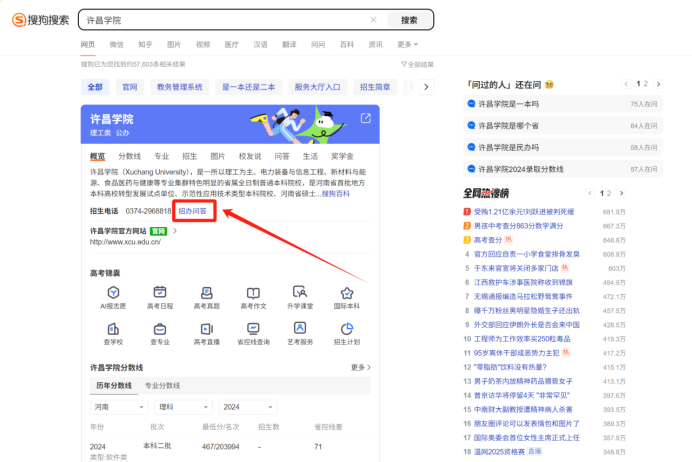Select the 招生简章 chip
Viewport: 692px width, 462px height.
pyautogui.click(x=375, y=87)
